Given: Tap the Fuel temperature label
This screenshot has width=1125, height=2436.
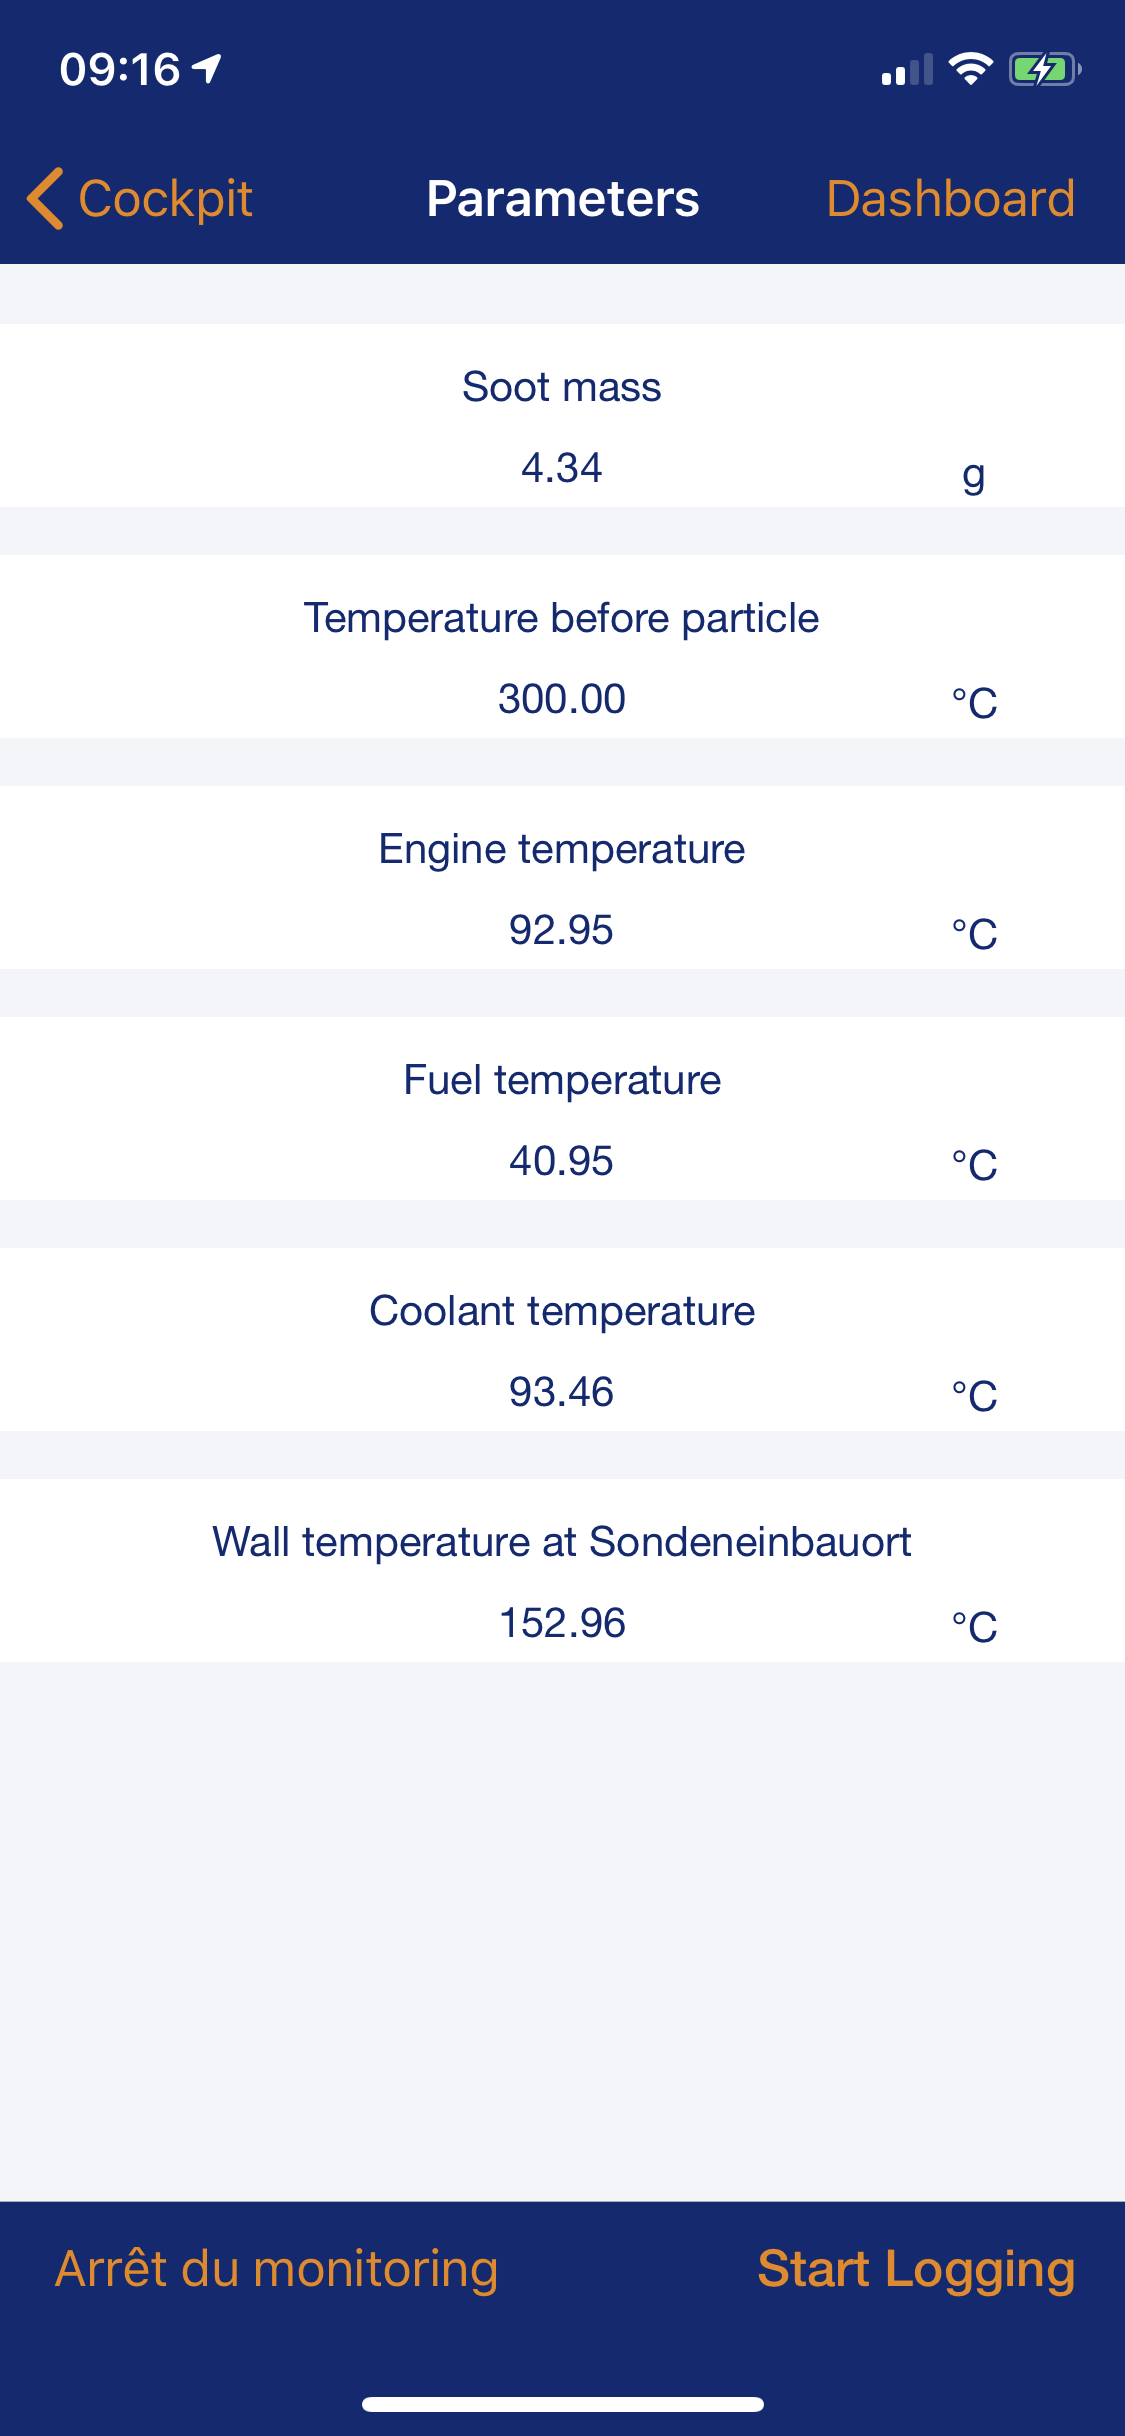Looking at the screenshot, I should tap(562, 1080).
